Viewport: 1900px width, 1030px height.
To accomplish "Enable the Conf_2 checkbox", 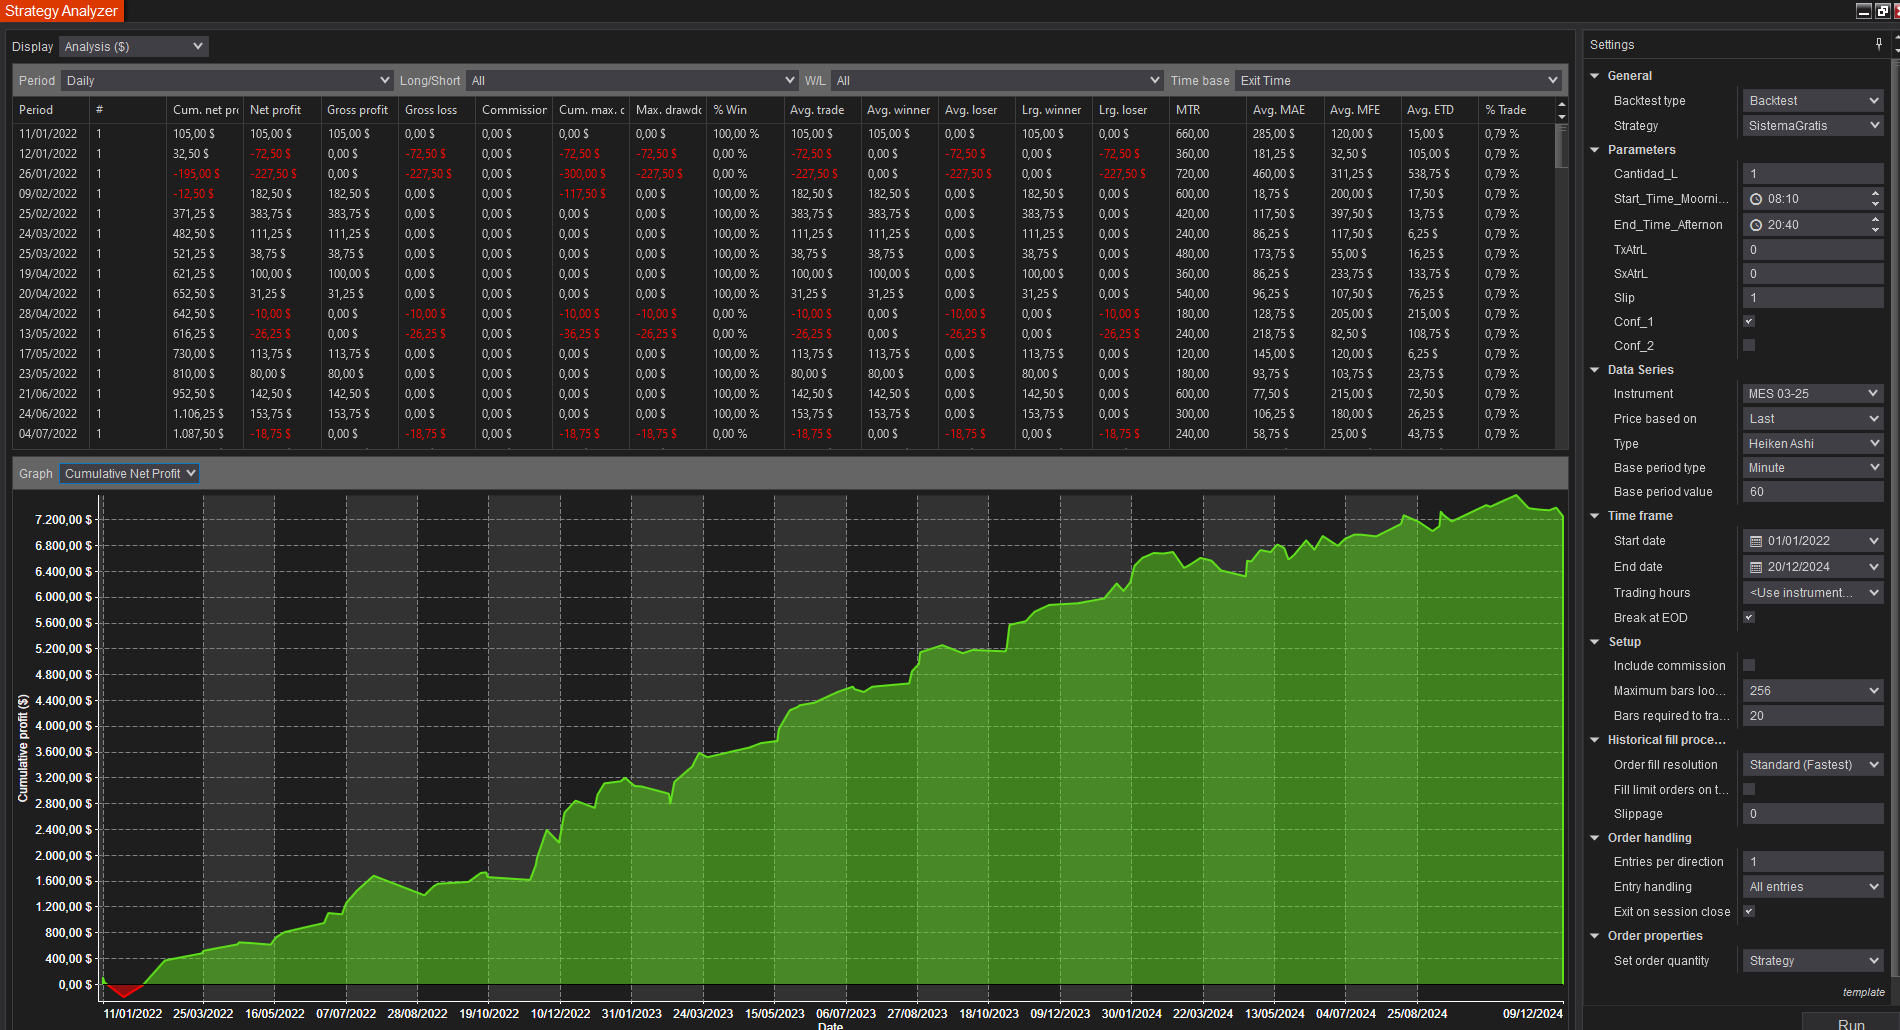I will pyautogui.click(x=1749, y=345).
